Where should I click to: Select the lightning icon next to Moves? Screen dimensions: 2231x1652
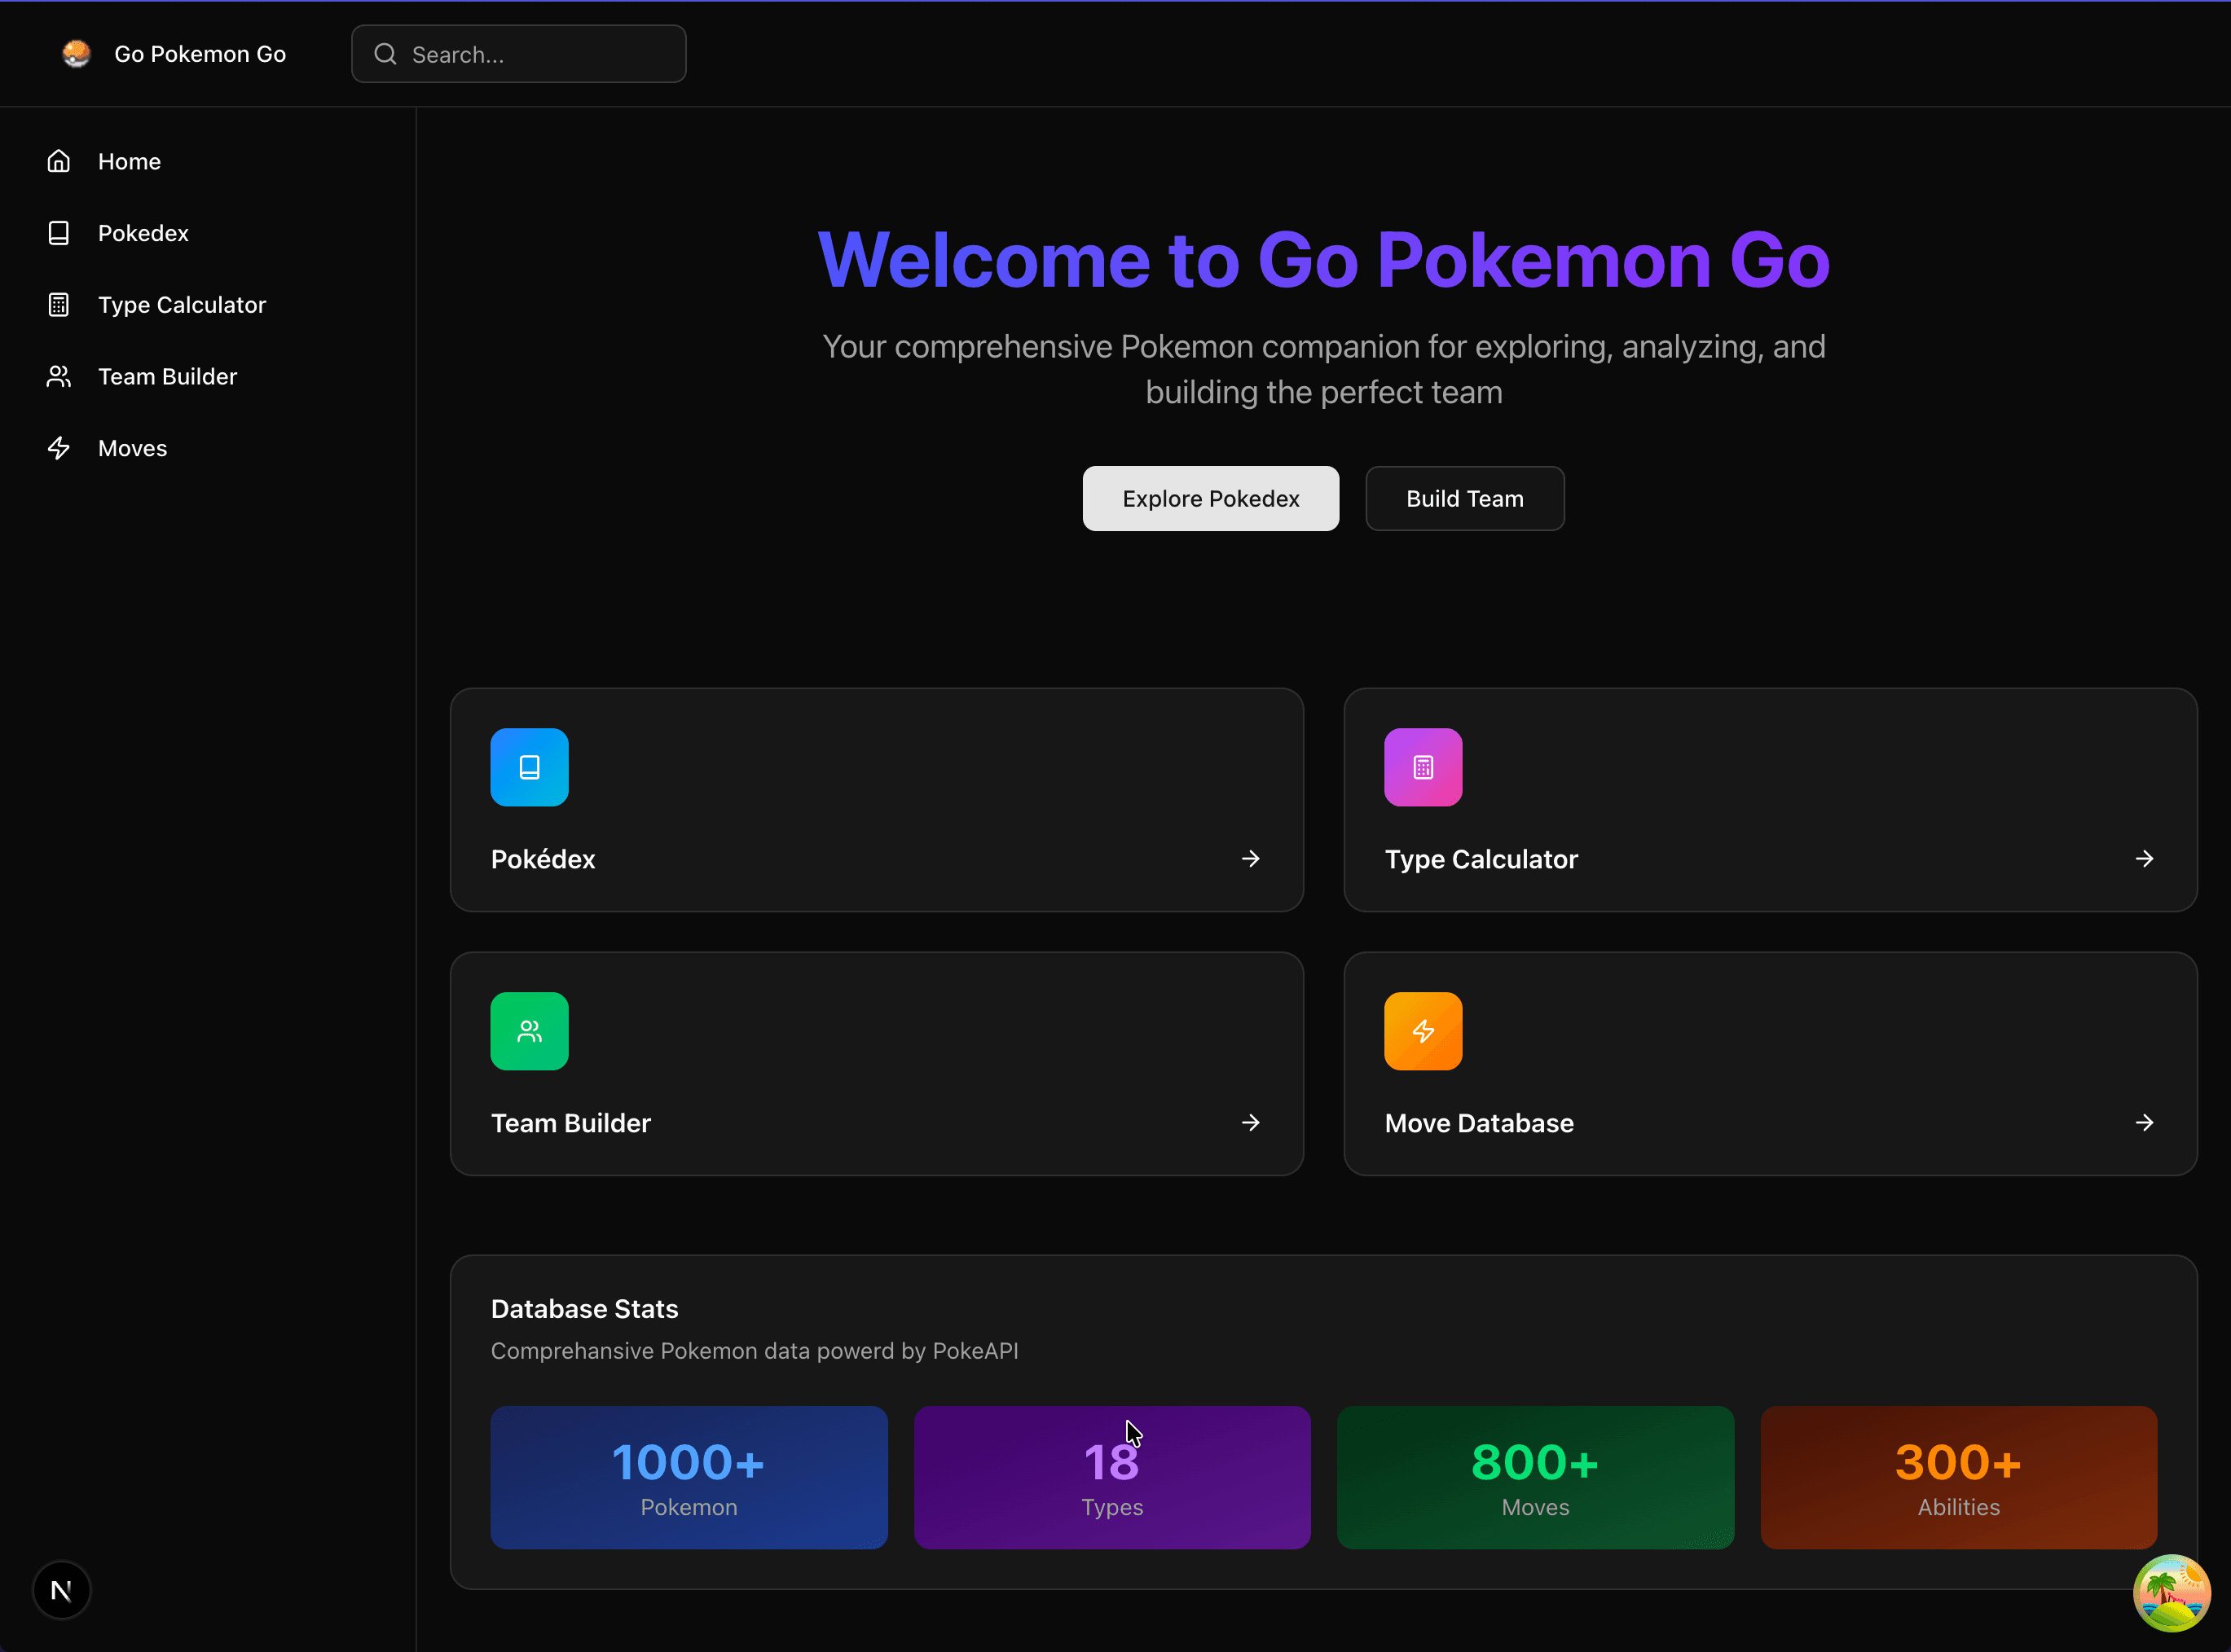(x=58, y=447)
